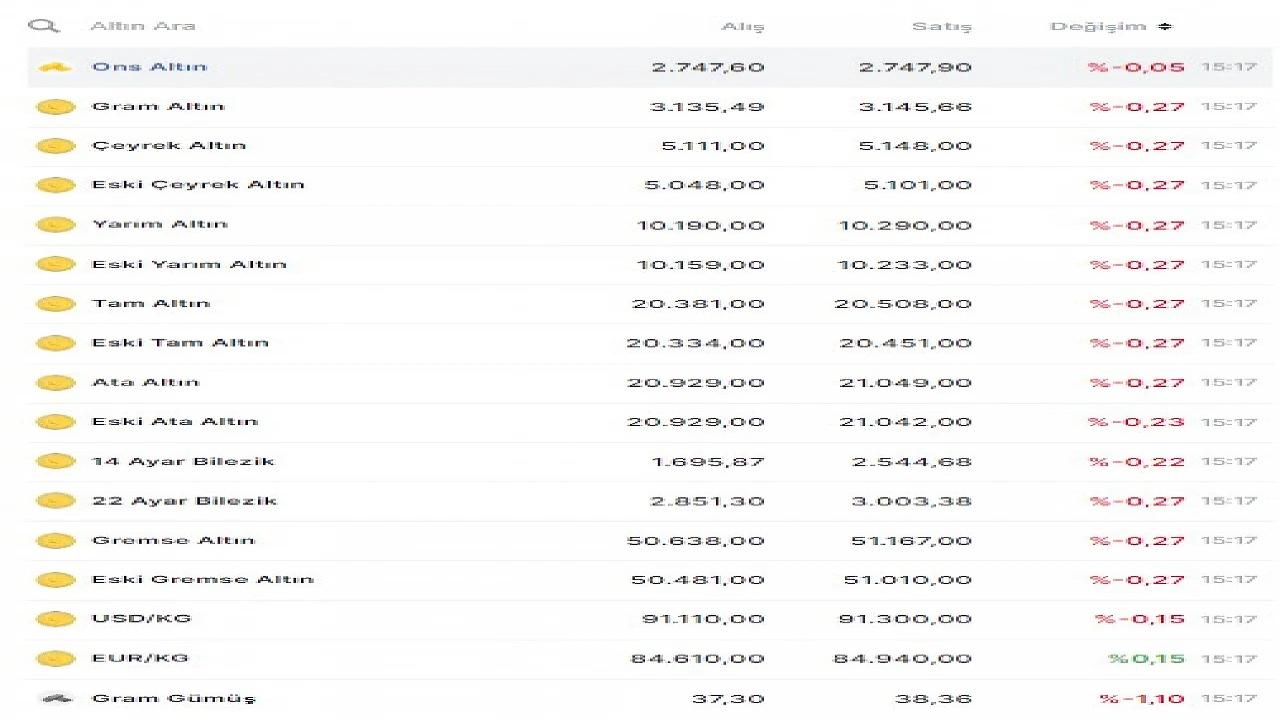Click the Altın Ara search field
This screenshot has height=720, width=1280.
click(143, 26)
